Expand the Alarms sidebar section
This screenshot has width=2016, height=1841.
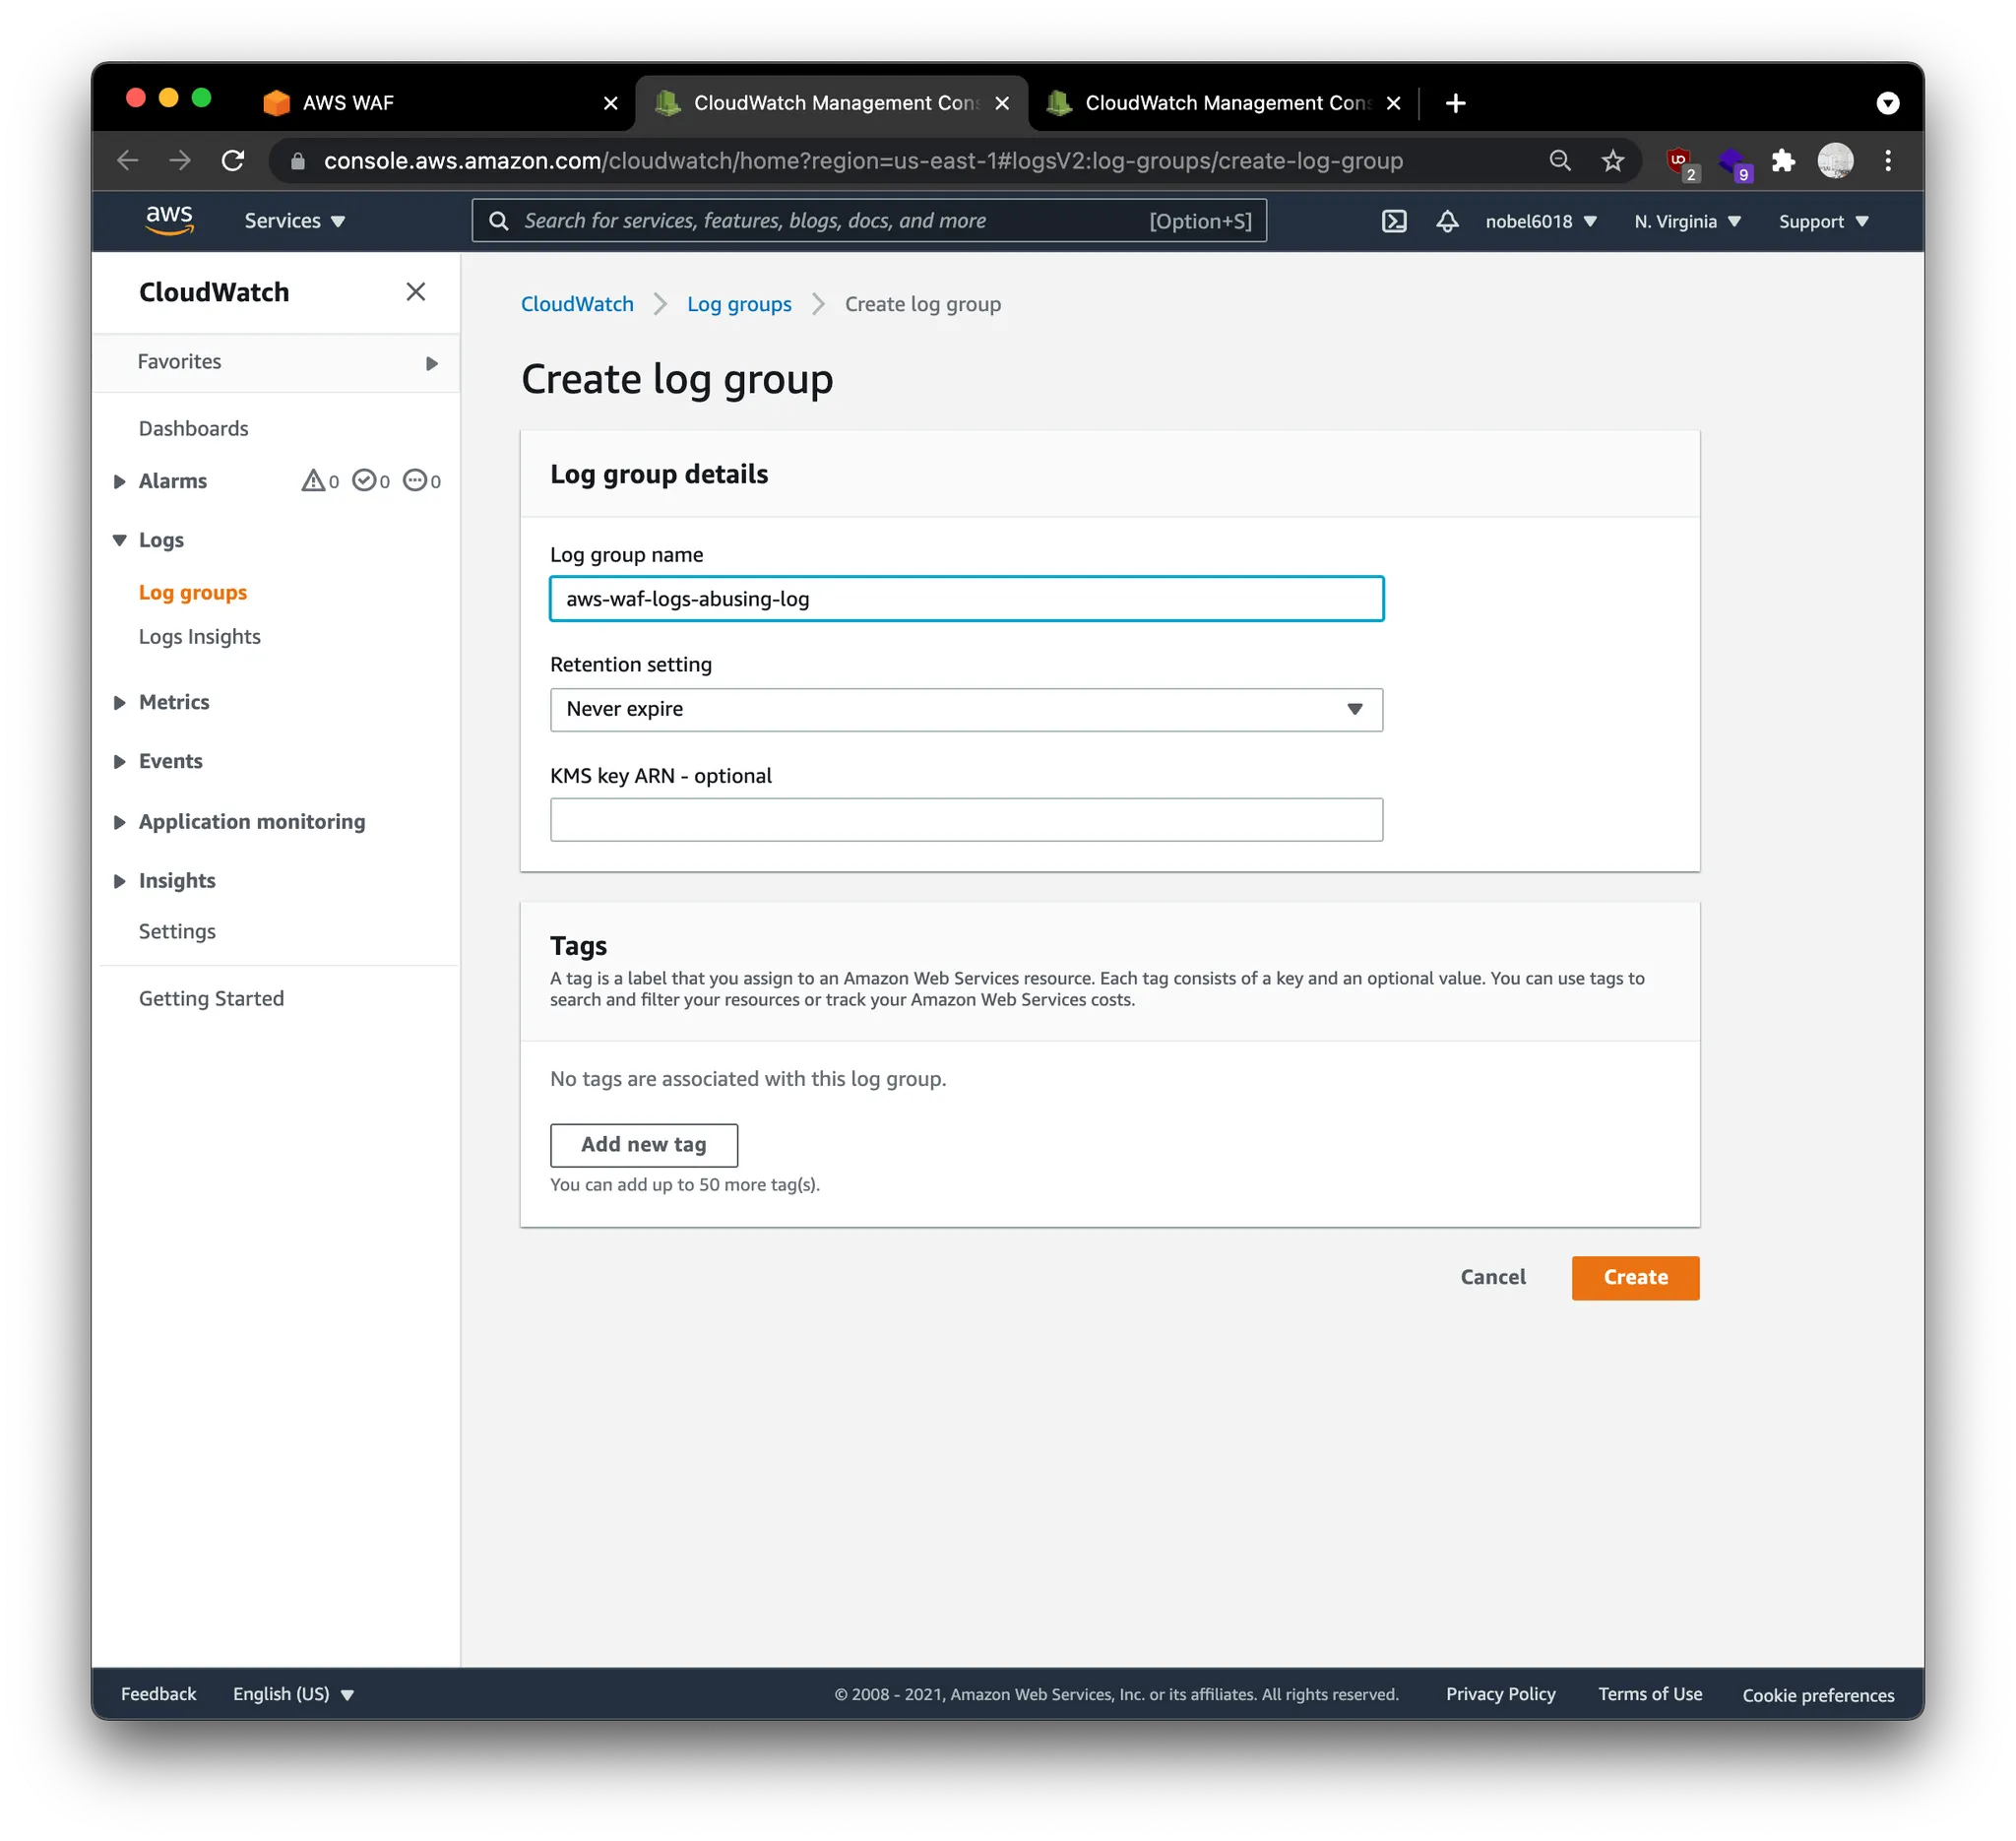(x=120, y=482)
